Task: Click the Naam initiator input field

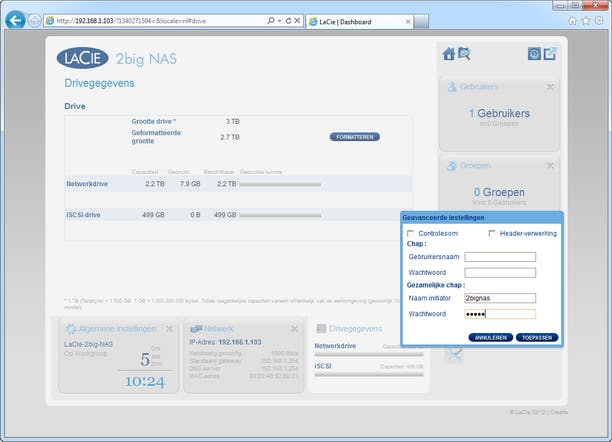Action: click(500, 298)
